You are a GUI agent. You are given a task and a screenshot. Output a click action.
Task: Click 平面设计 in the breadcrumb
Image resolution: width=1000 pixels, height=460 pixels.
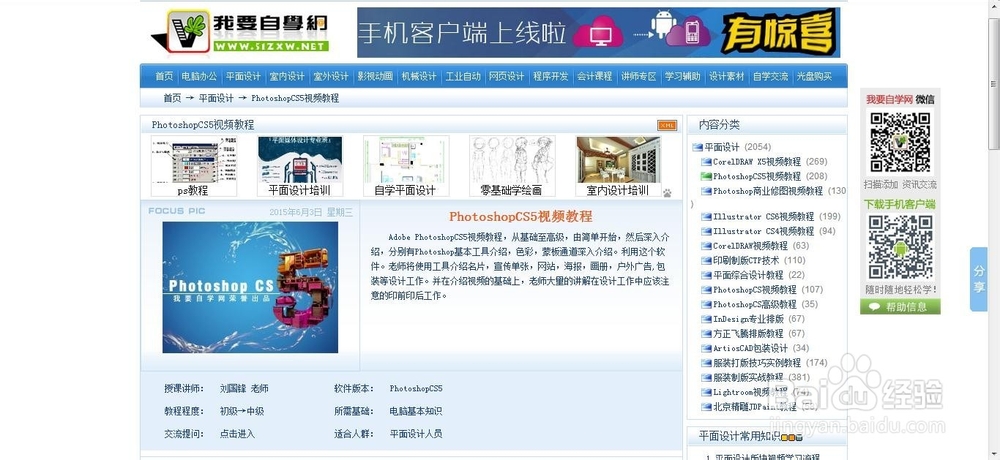point(216,98)
